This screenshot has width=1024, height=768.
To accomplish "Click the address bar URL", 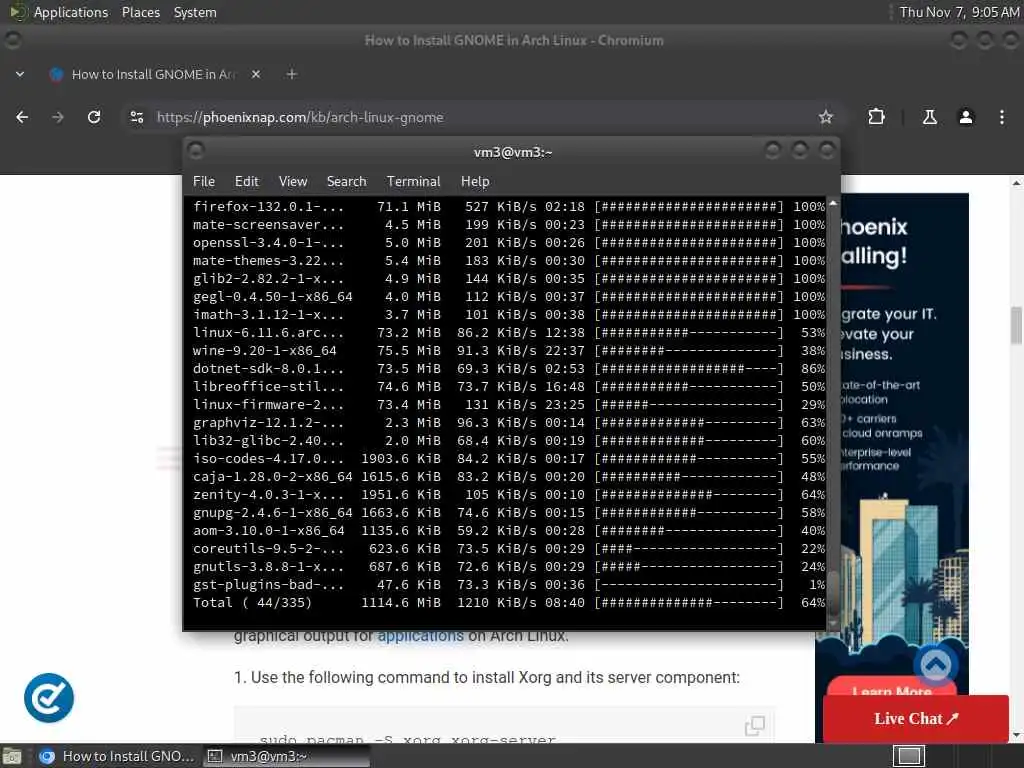I will point(300,118).
